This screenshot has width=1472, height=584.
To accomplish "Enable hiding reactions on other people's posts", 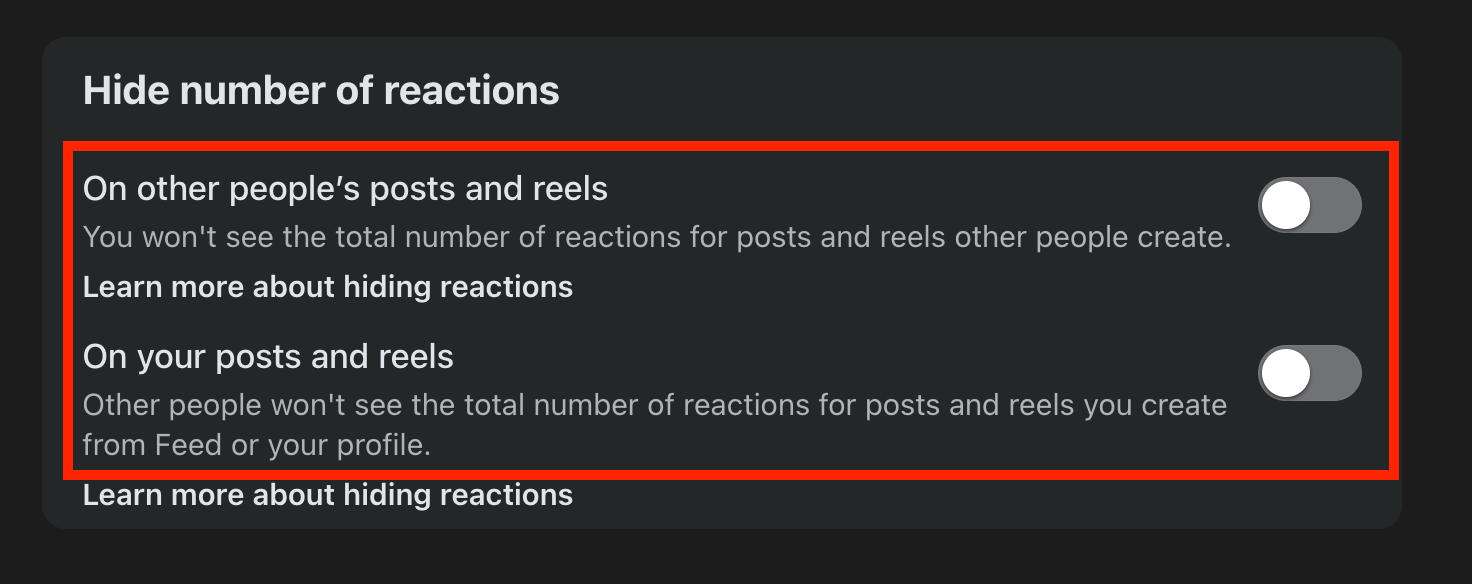I will pos(1309,205).
